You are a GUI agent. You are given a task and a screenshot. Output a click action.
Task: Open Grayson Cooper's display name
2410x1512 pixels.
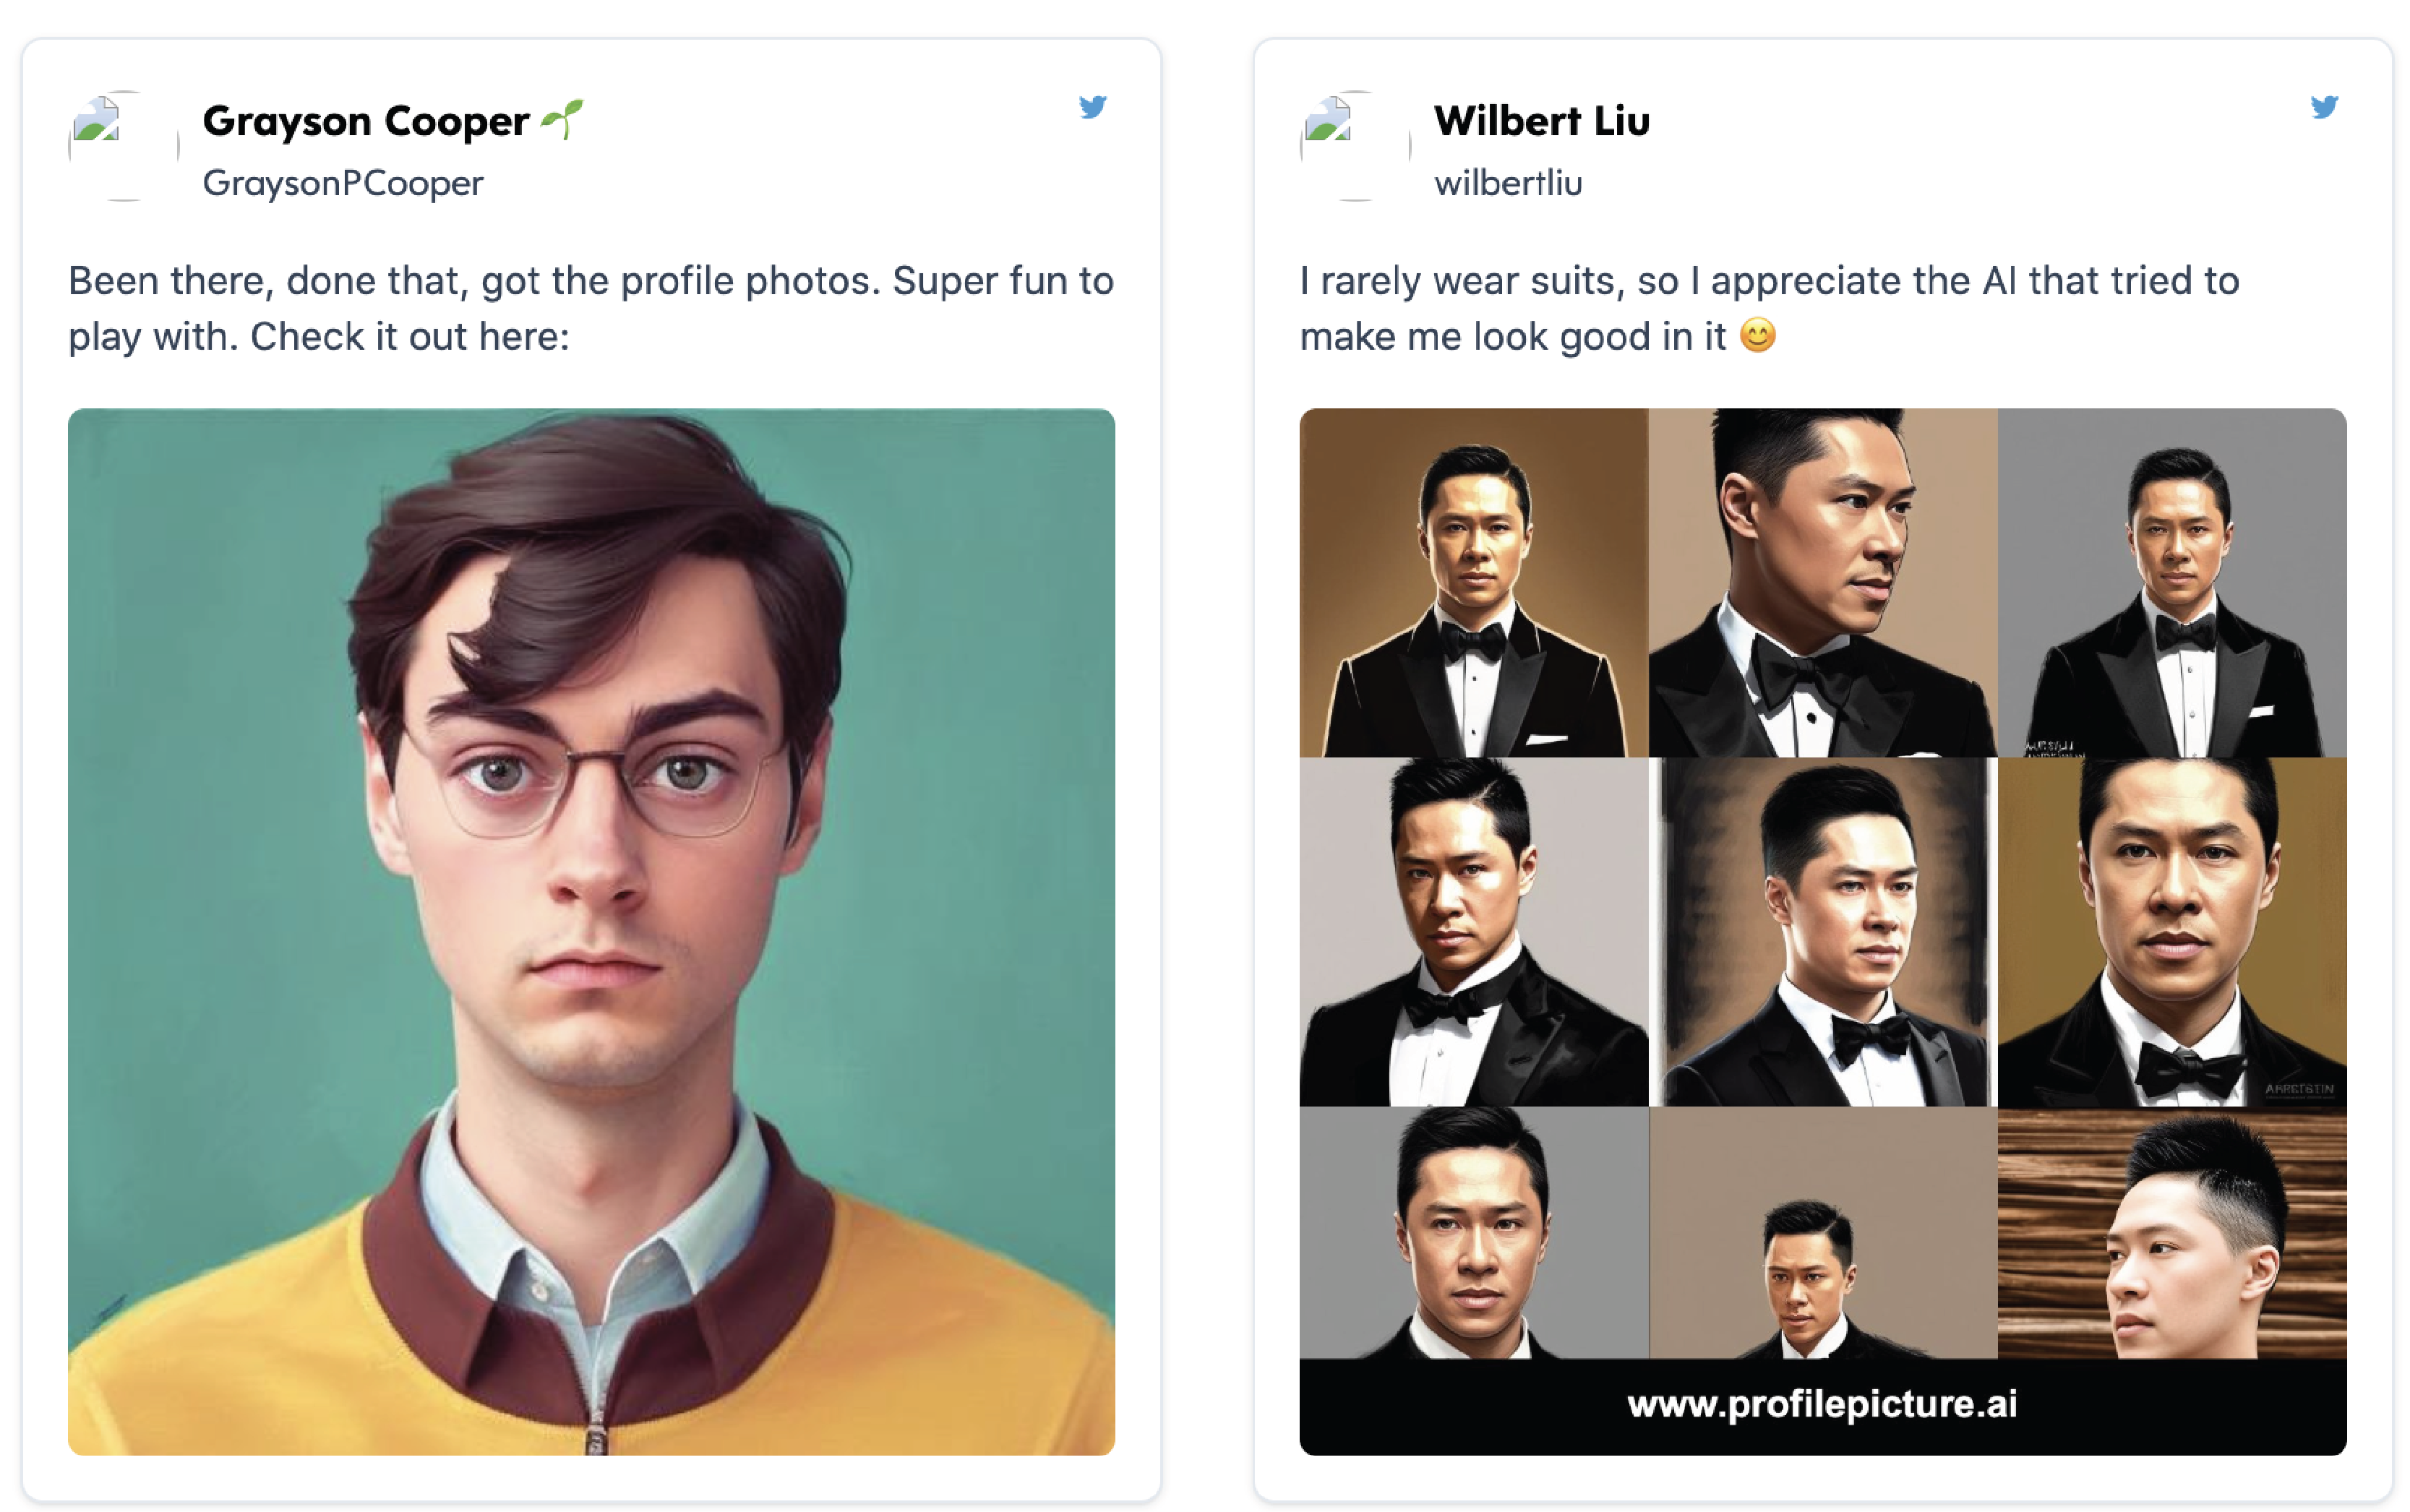(366, 121)
